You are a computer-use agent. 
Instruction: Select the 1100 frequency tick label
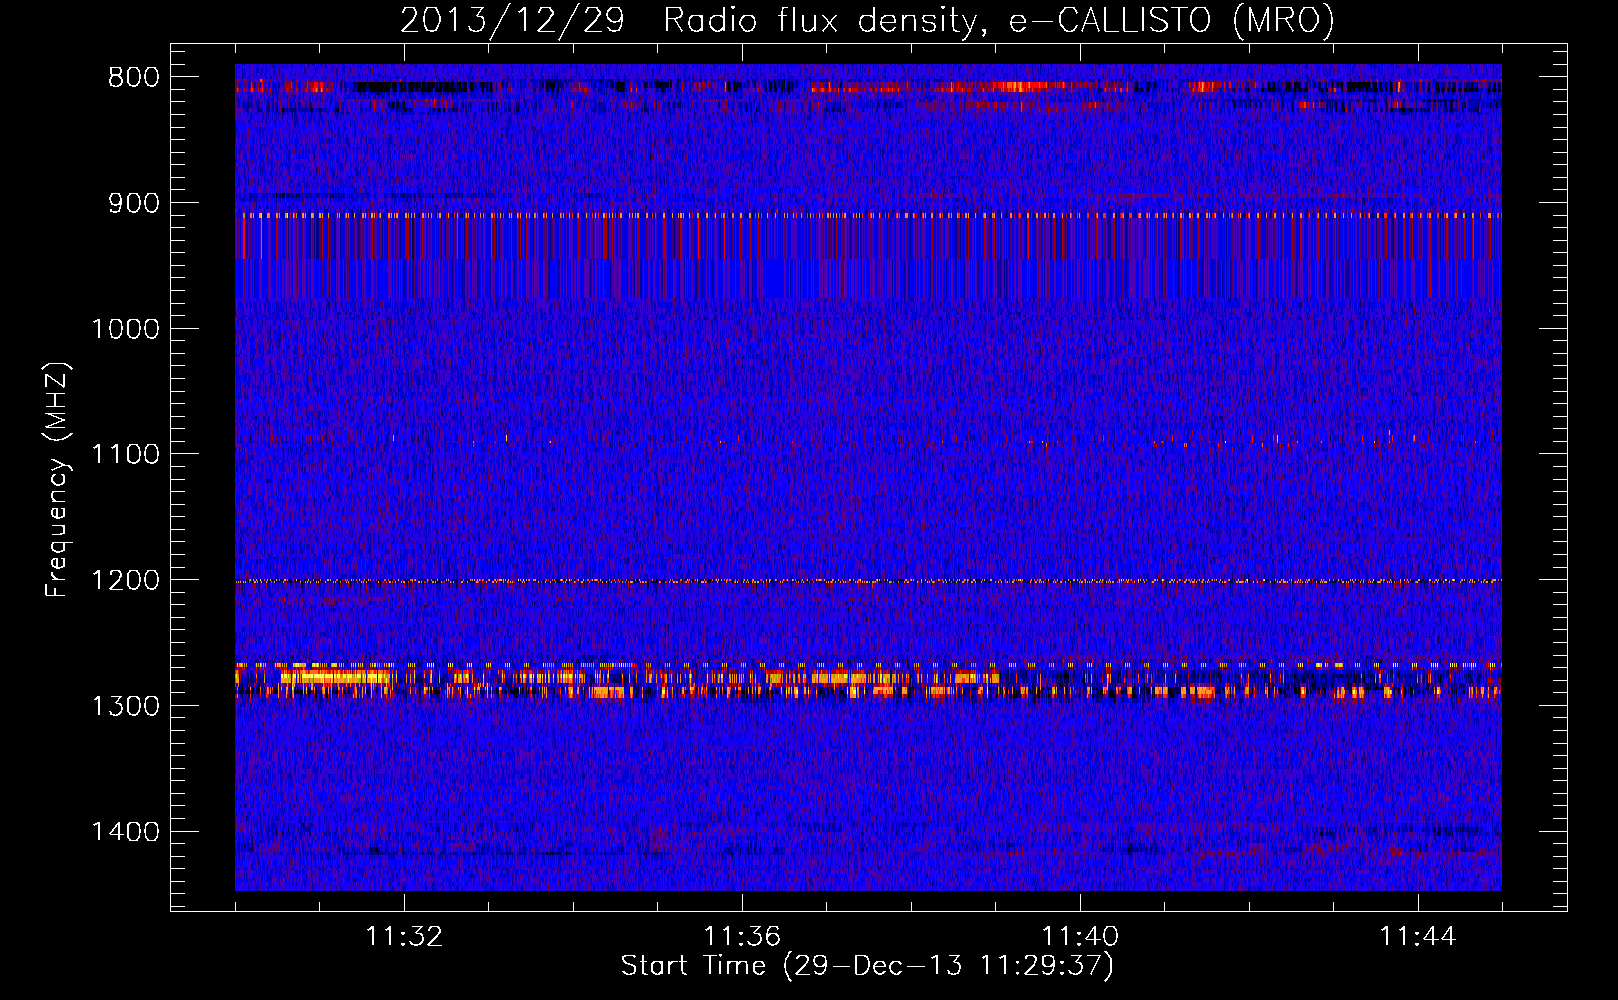point(126,454)
